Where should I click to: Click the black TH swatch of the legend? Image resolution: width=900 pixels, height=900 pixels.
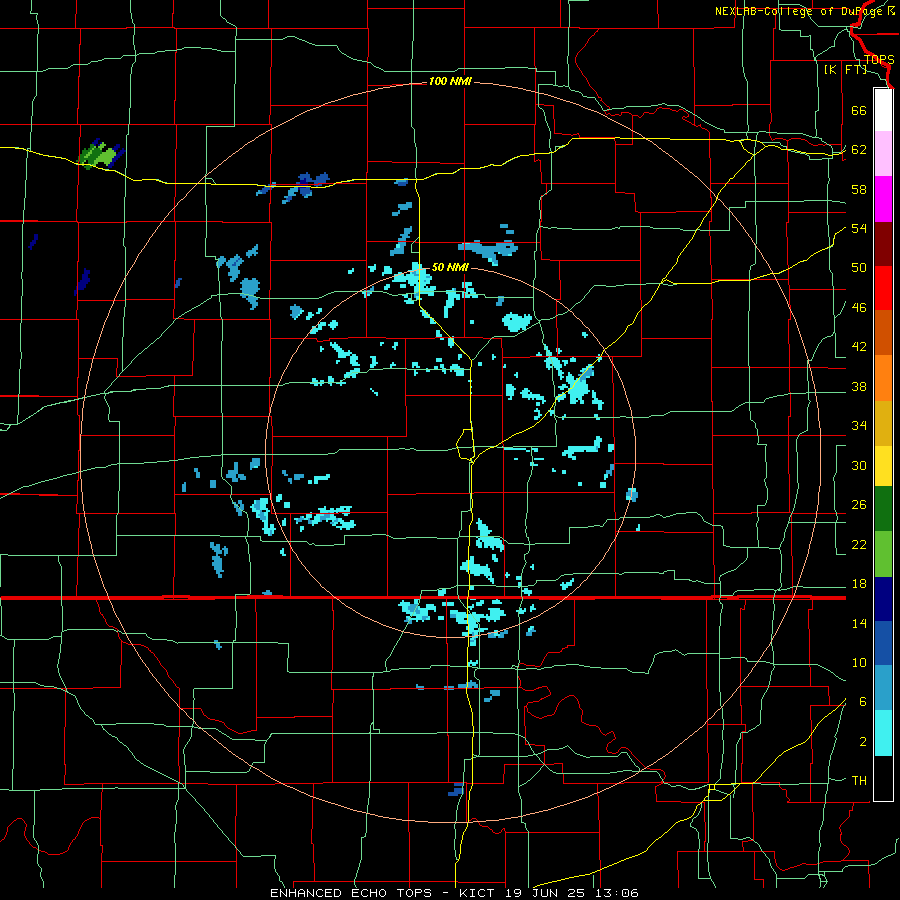click(883, 778)
